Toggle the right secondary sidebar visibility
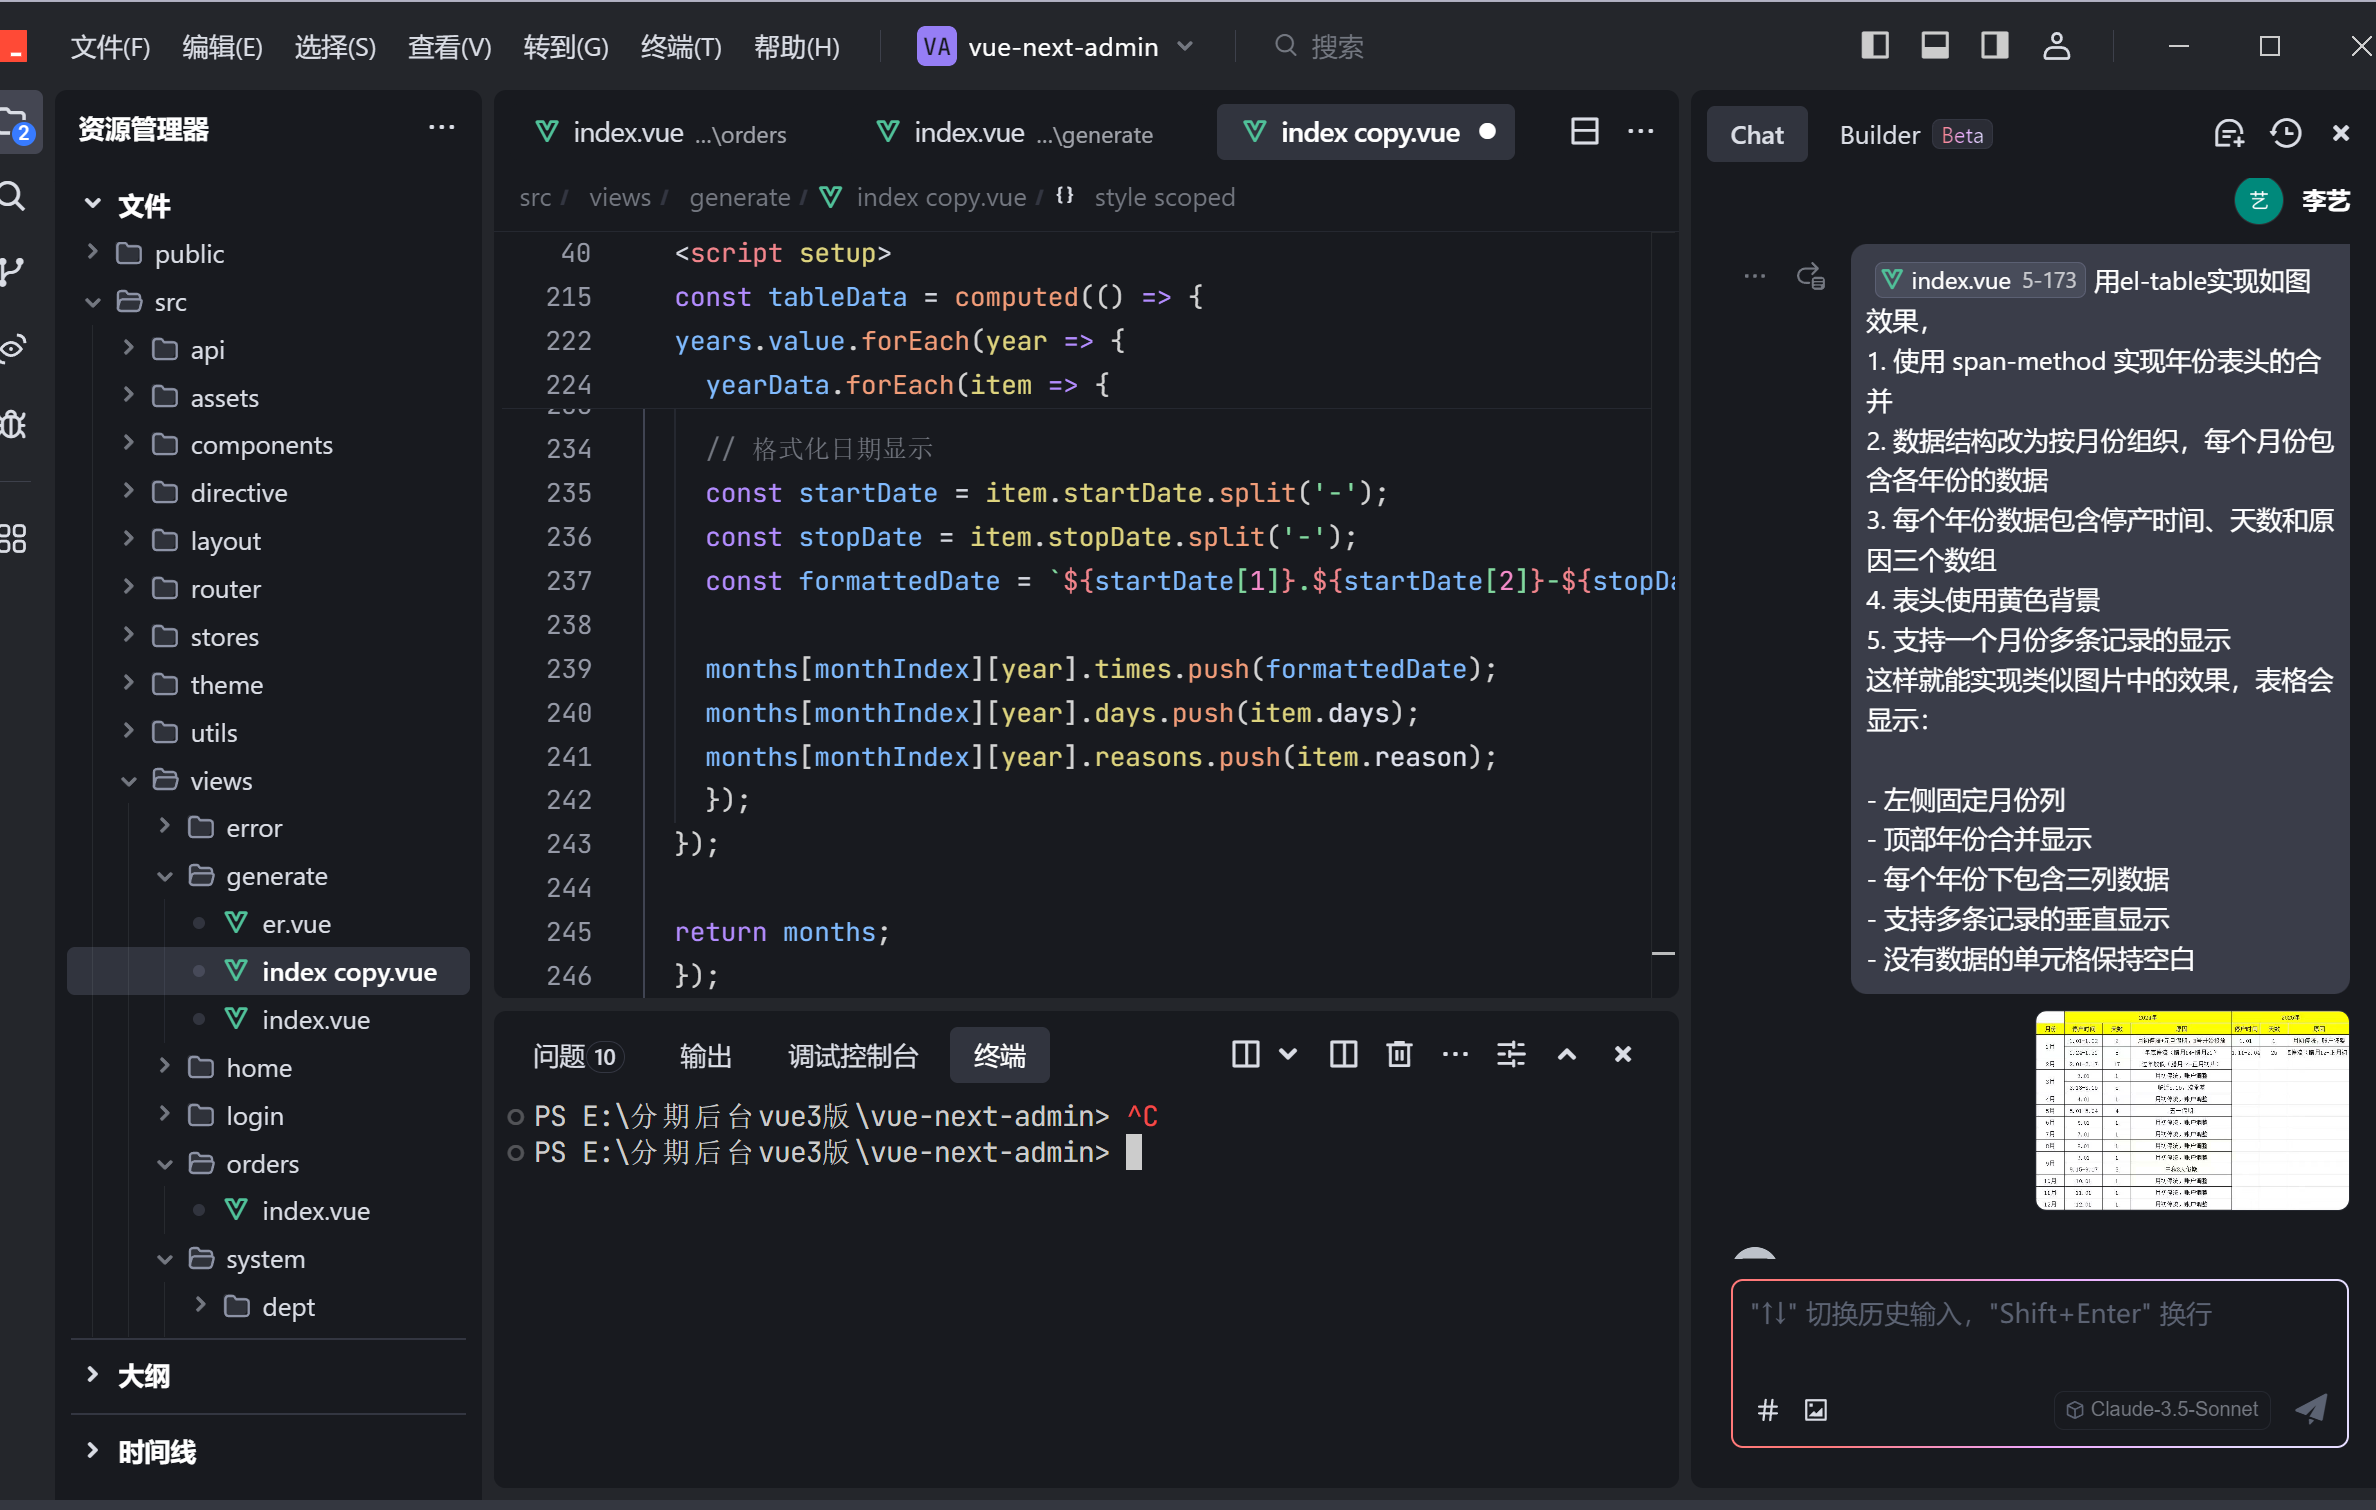Viewport: 2376px width, 1510px height. pos(1995,46)
